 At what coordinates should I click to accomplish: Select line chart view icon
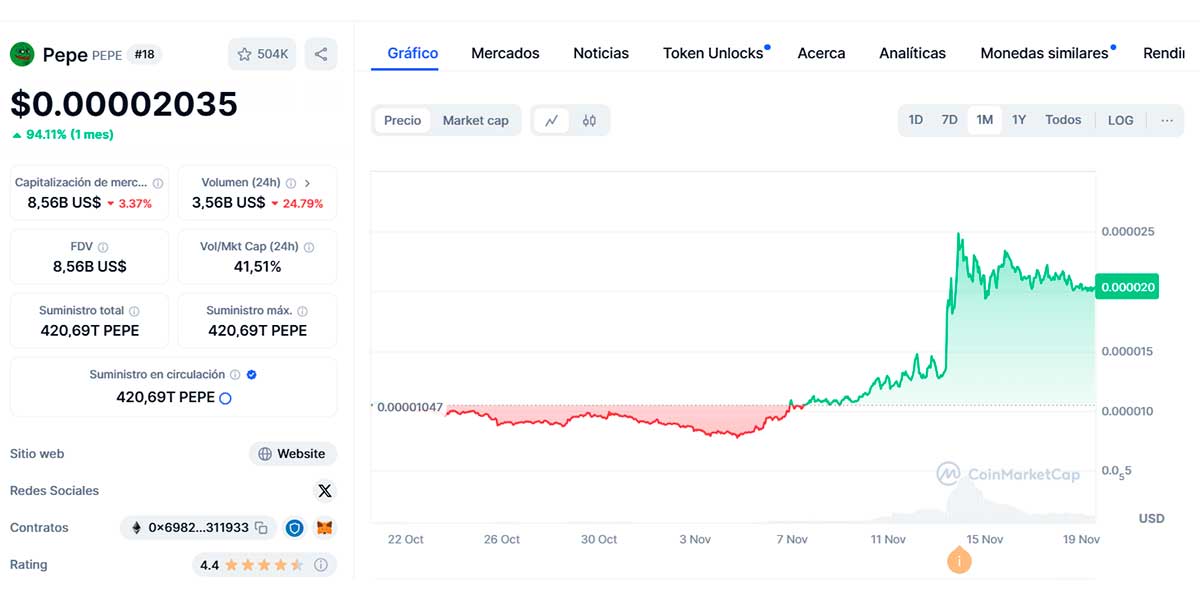pyautogui.click(x=551, y=120)
